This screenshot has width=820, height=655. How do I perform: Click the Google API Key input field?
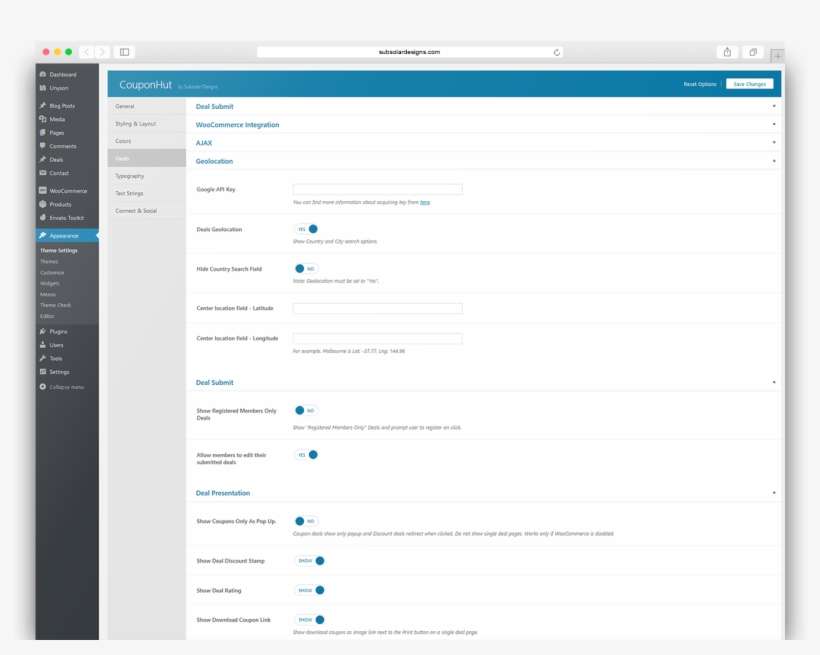click(377, 189)
